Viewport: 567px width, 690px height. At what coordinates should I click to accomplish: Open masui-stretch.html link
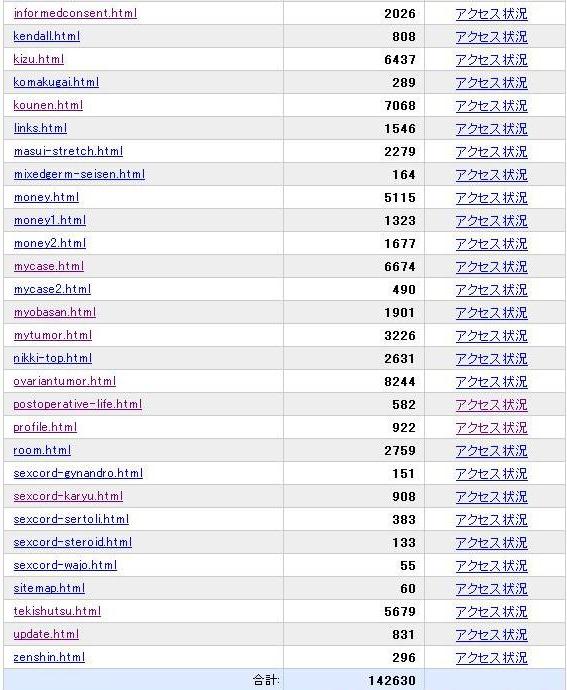point(68,151)
